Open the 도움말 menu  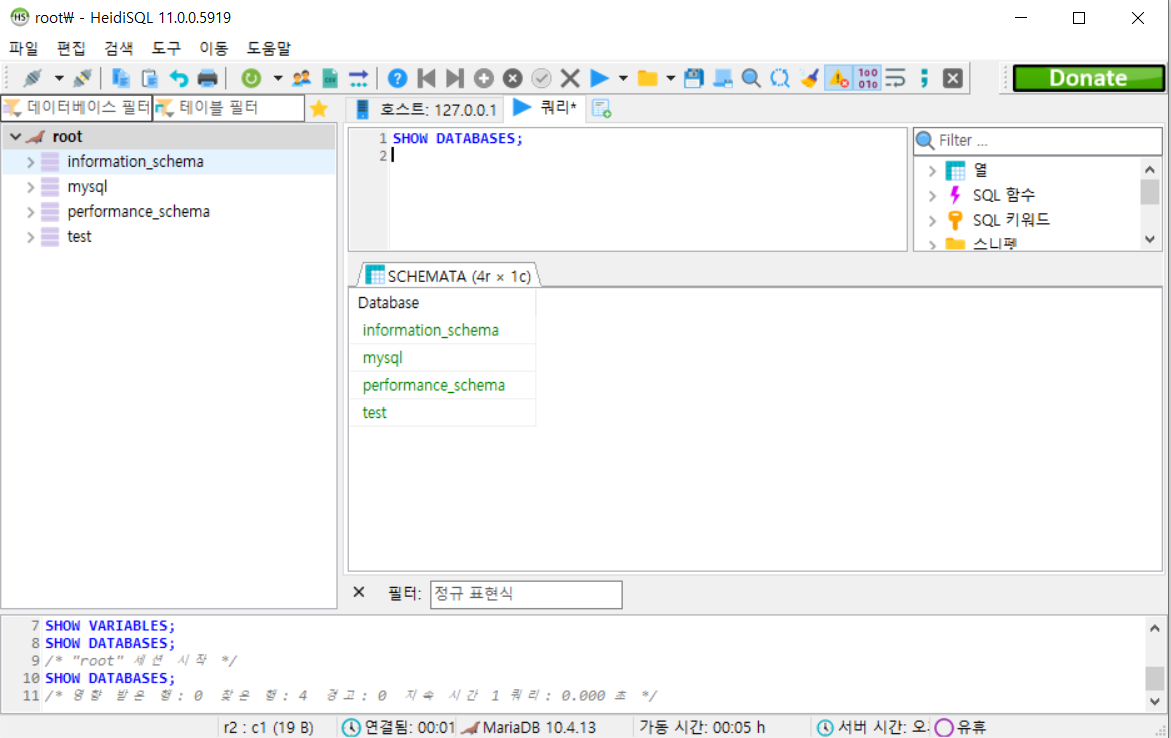coord(269,49)
